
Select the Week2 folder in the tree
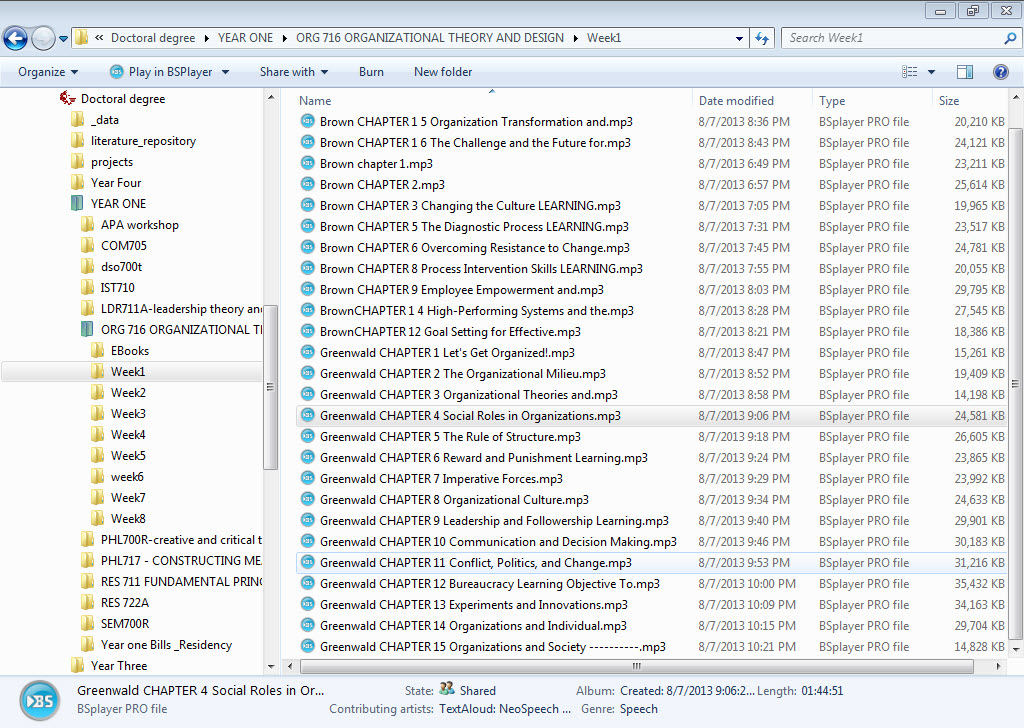pos(128,392)
